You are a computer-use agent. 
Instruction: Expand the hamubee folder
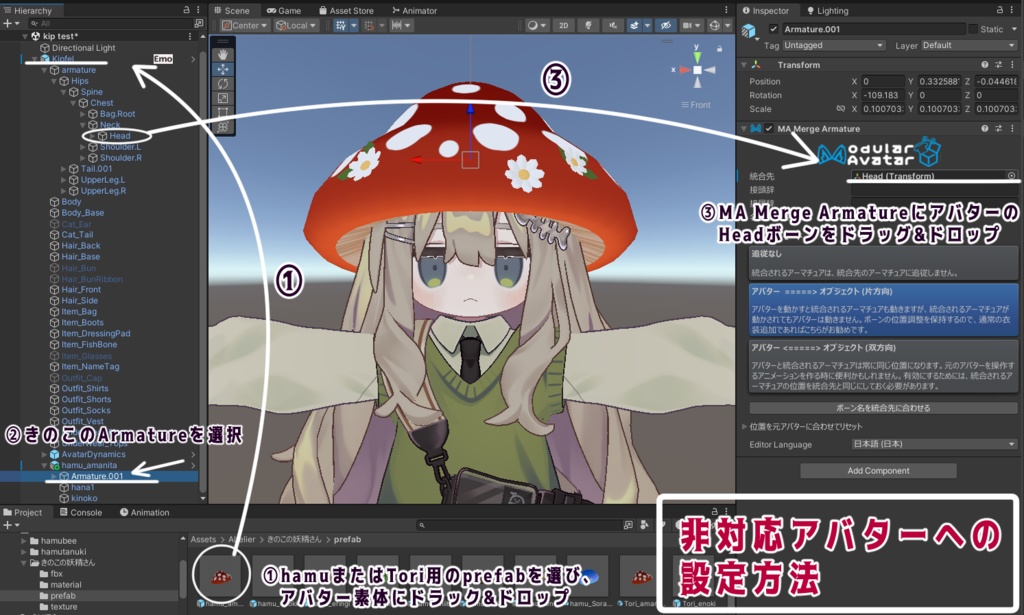click(x=24, y=541)
